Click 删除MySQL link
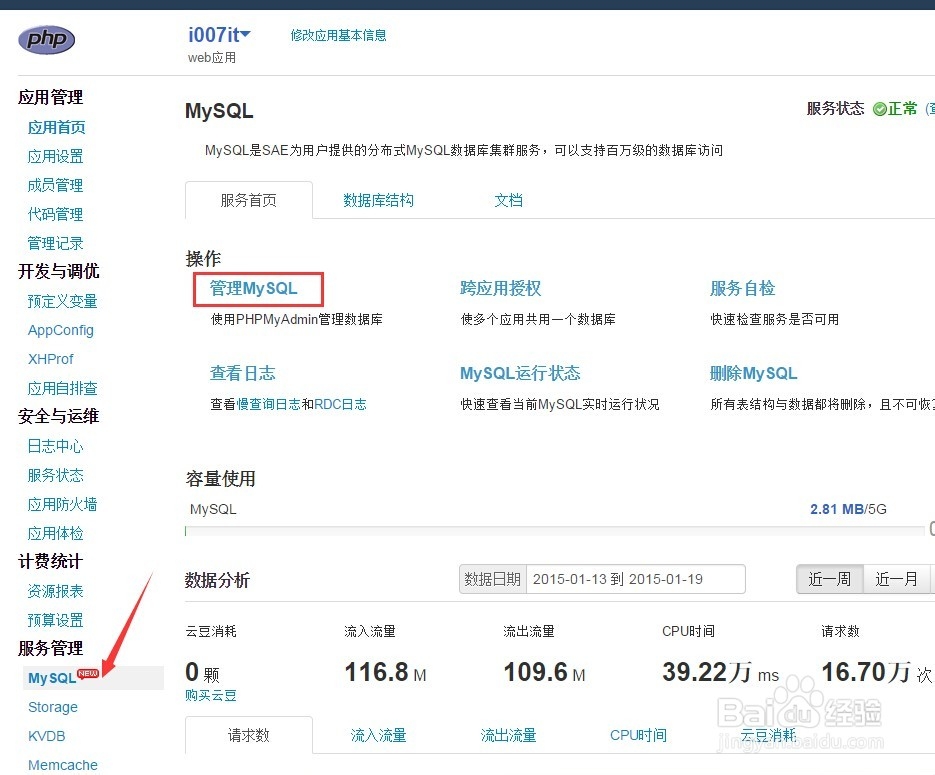 click(x=753, y=373)
